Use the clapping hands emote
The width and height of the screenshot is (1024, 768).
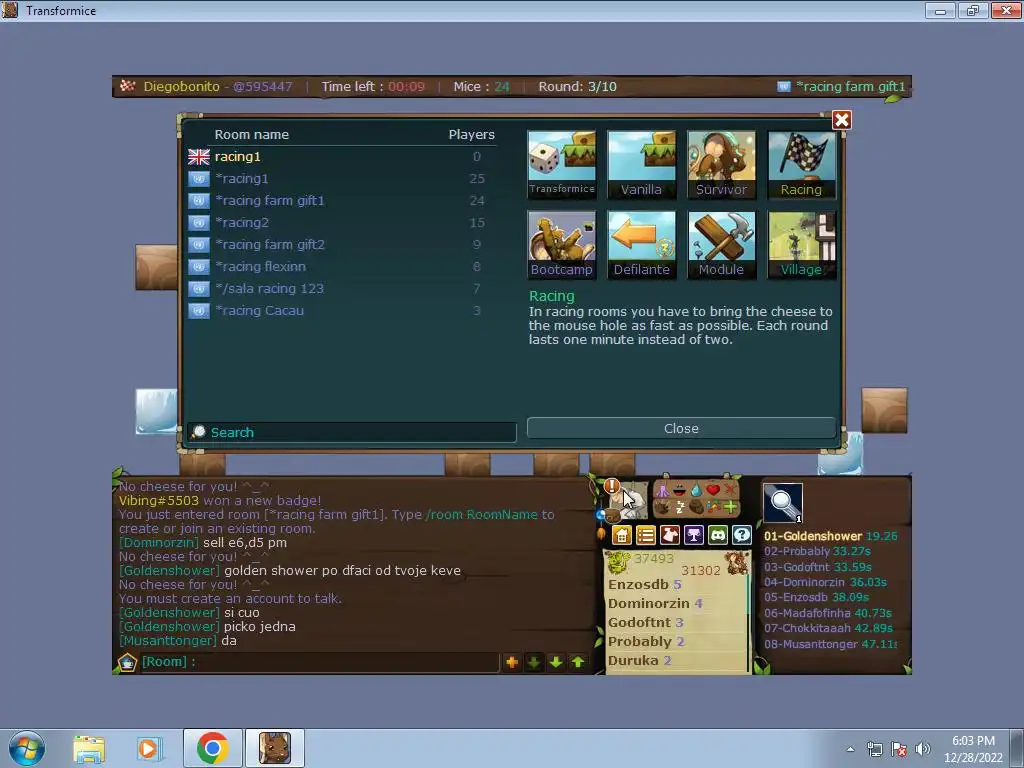(662, 507)
